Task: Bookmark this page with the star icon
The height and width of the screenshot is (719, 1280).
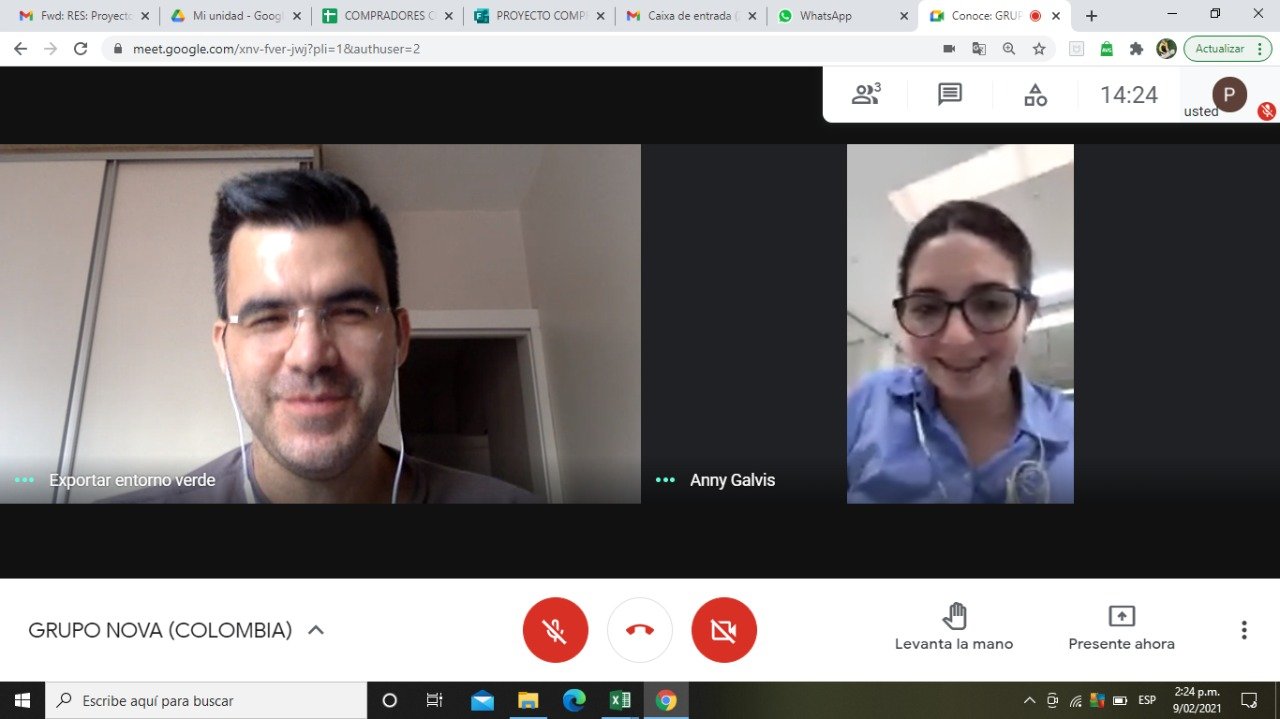Action: click(x=1039, y=49)
